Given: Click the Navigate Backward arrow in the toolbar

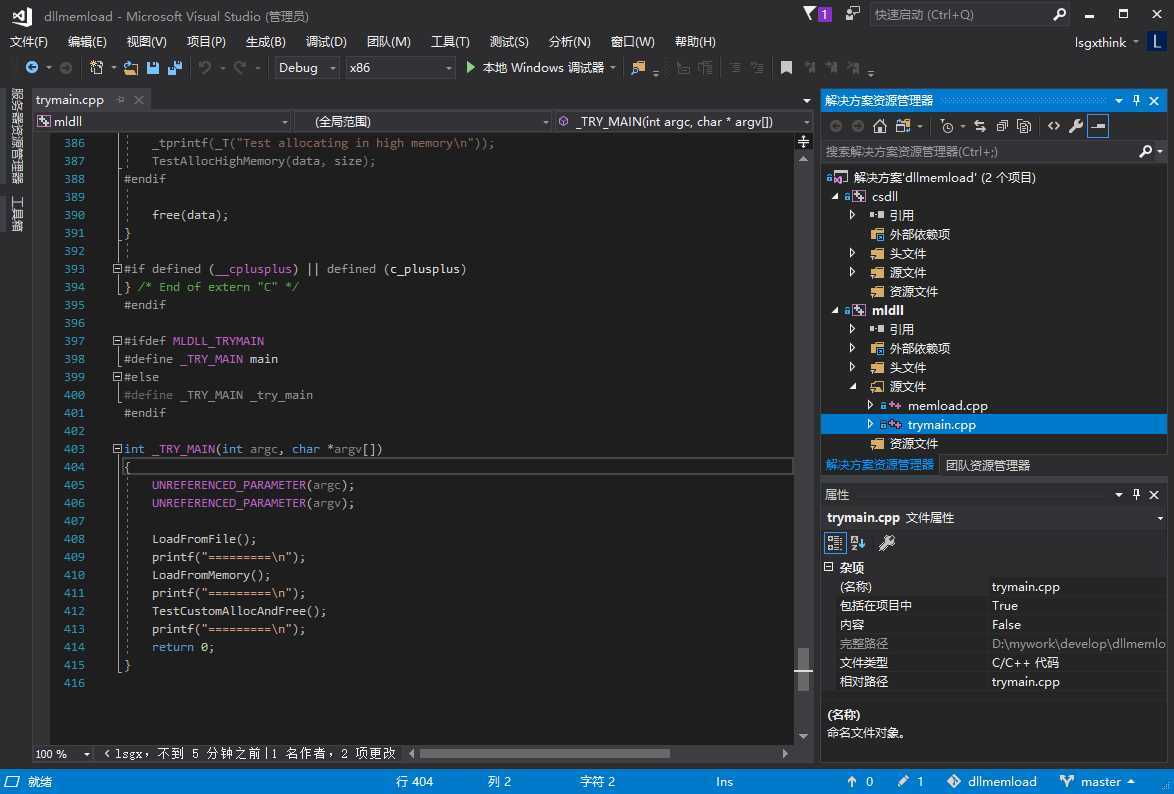Looking at the screenshot, I should 31,67.
